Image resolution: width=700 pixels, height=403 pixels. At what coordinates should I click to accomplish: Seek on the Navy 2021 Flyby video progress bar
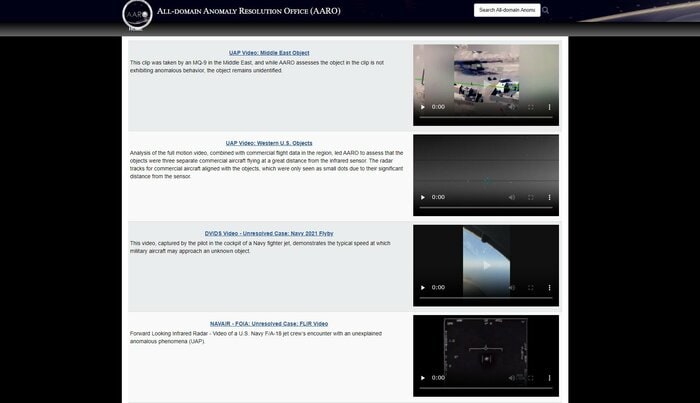486,298
